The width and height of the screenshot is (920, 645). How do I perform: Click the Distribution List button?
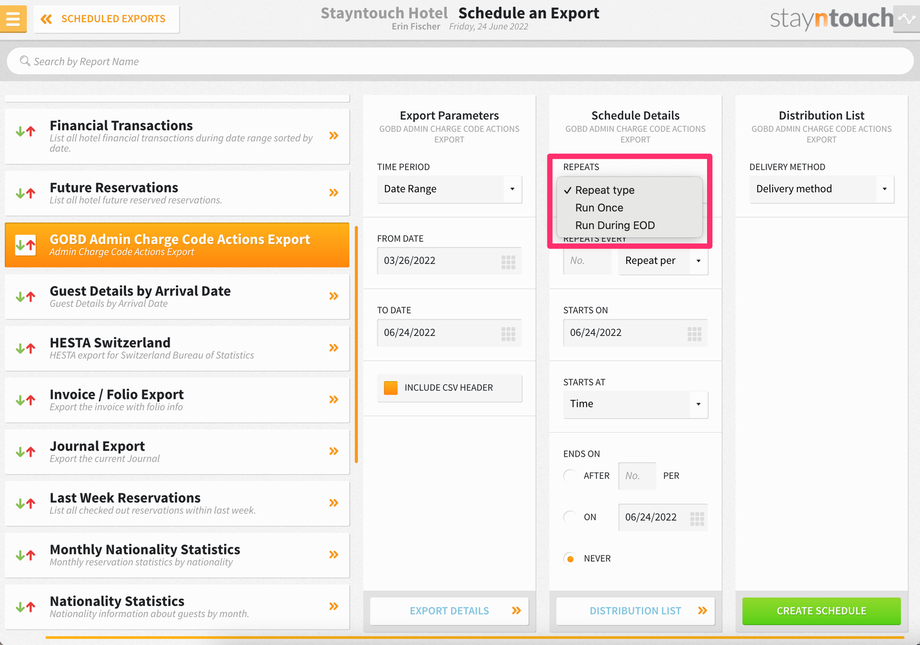(635, 611)
